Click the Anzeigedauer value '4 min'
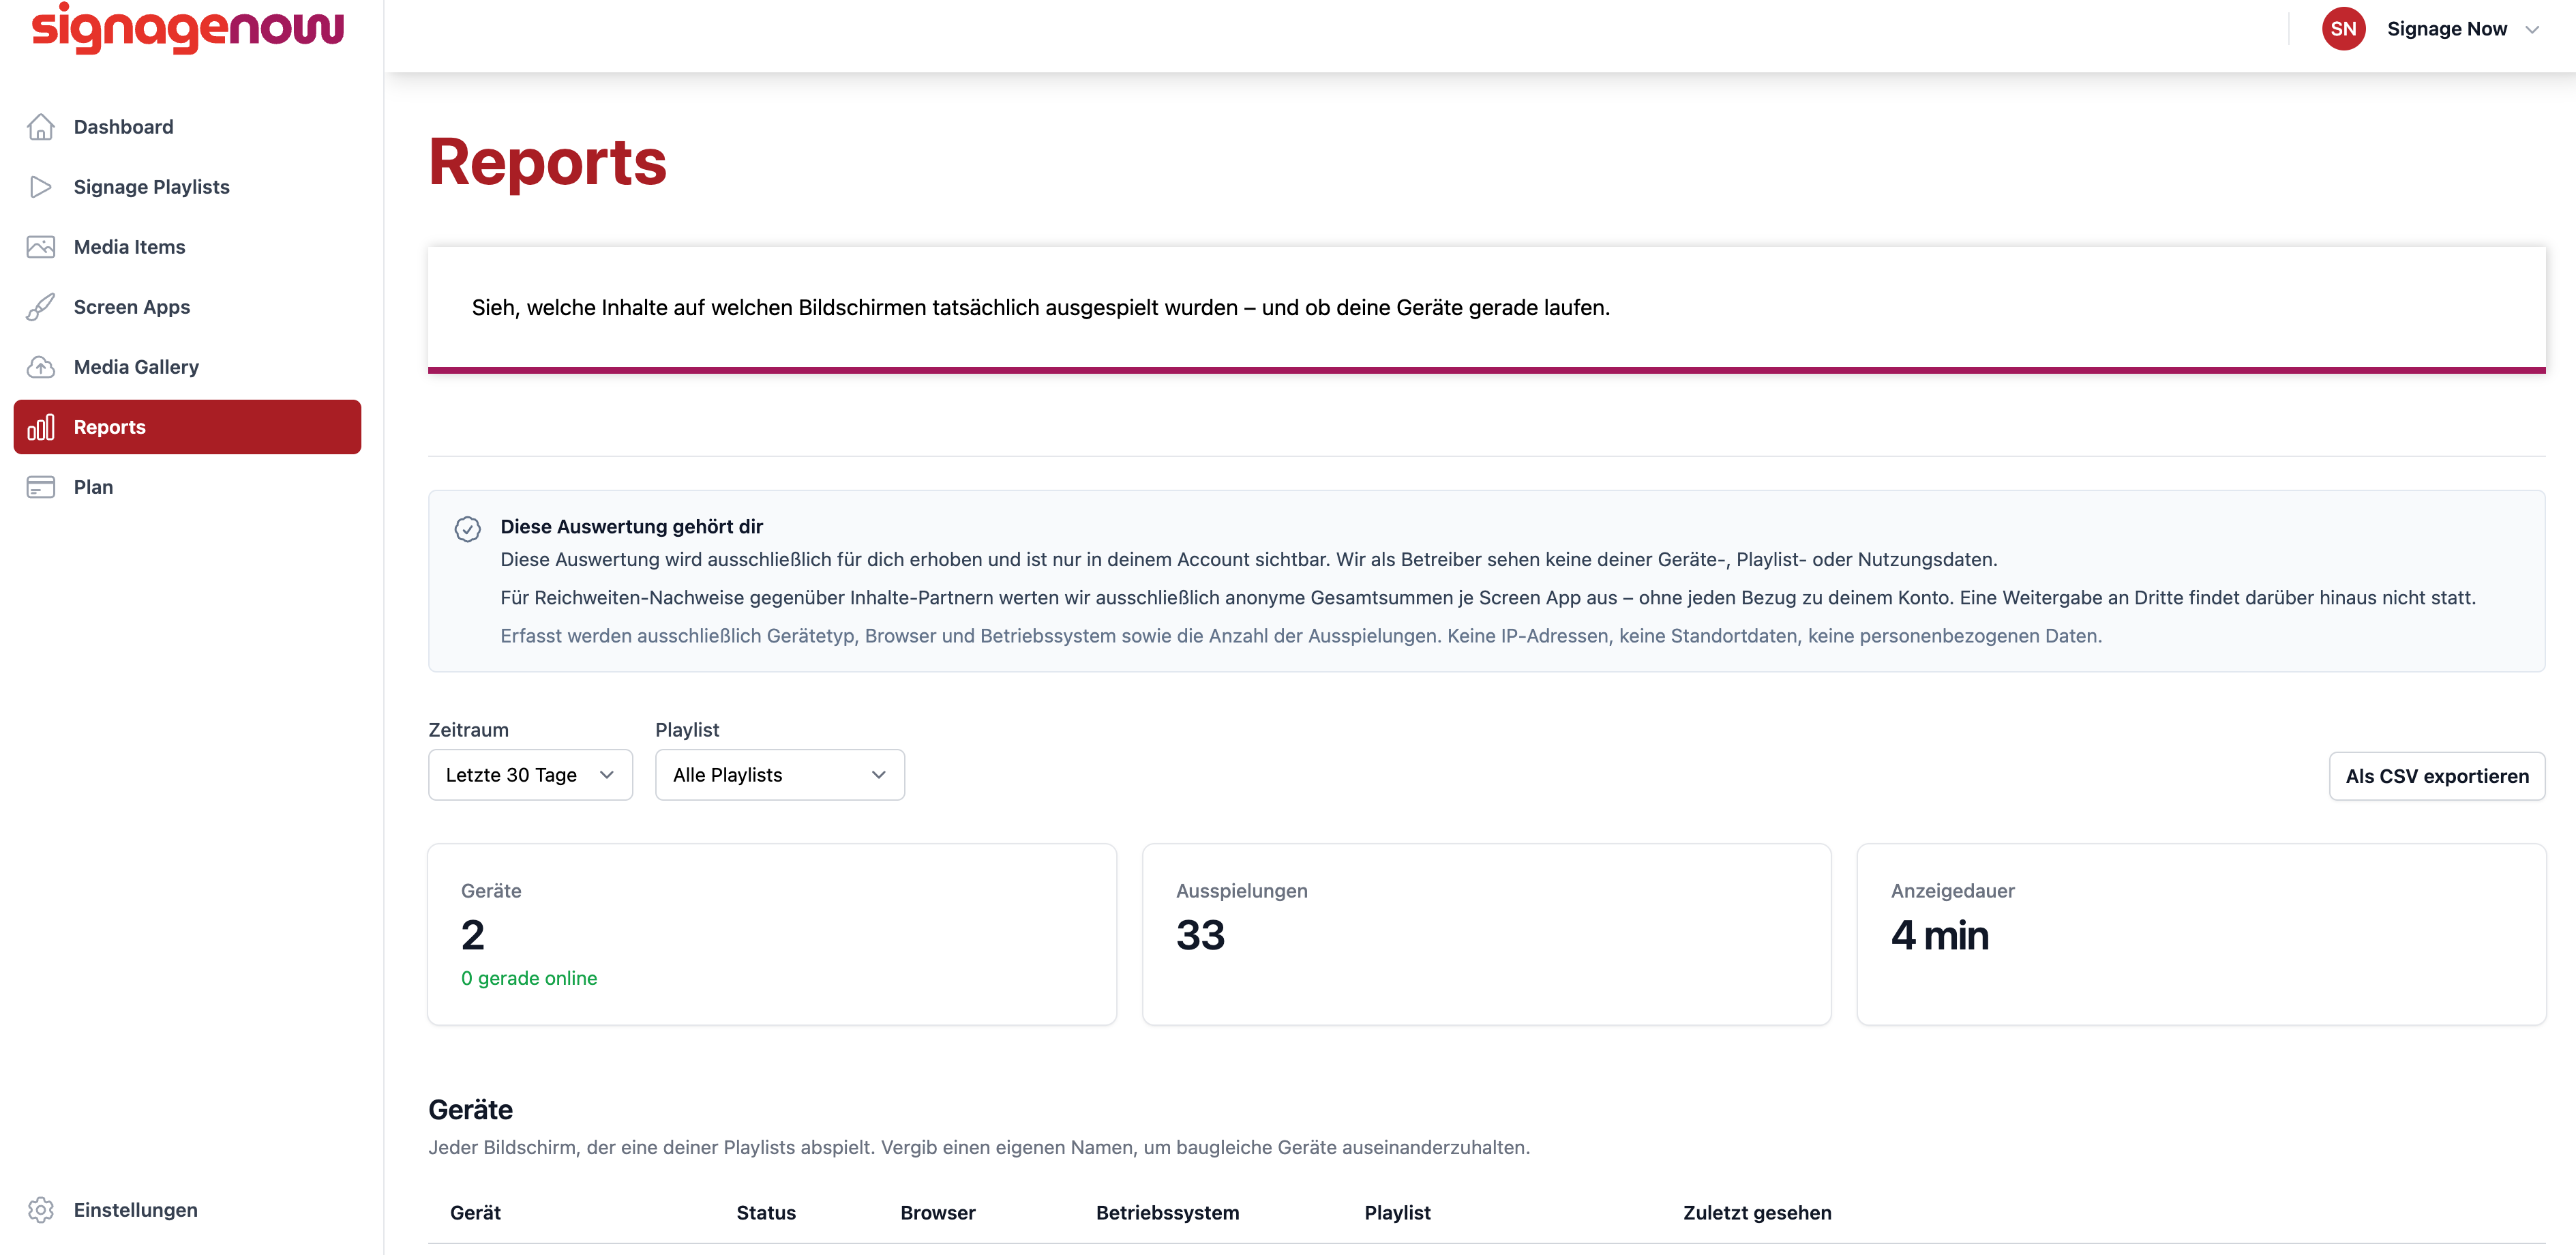Screen dimensions: 2576x1255 coord(1939,935)
